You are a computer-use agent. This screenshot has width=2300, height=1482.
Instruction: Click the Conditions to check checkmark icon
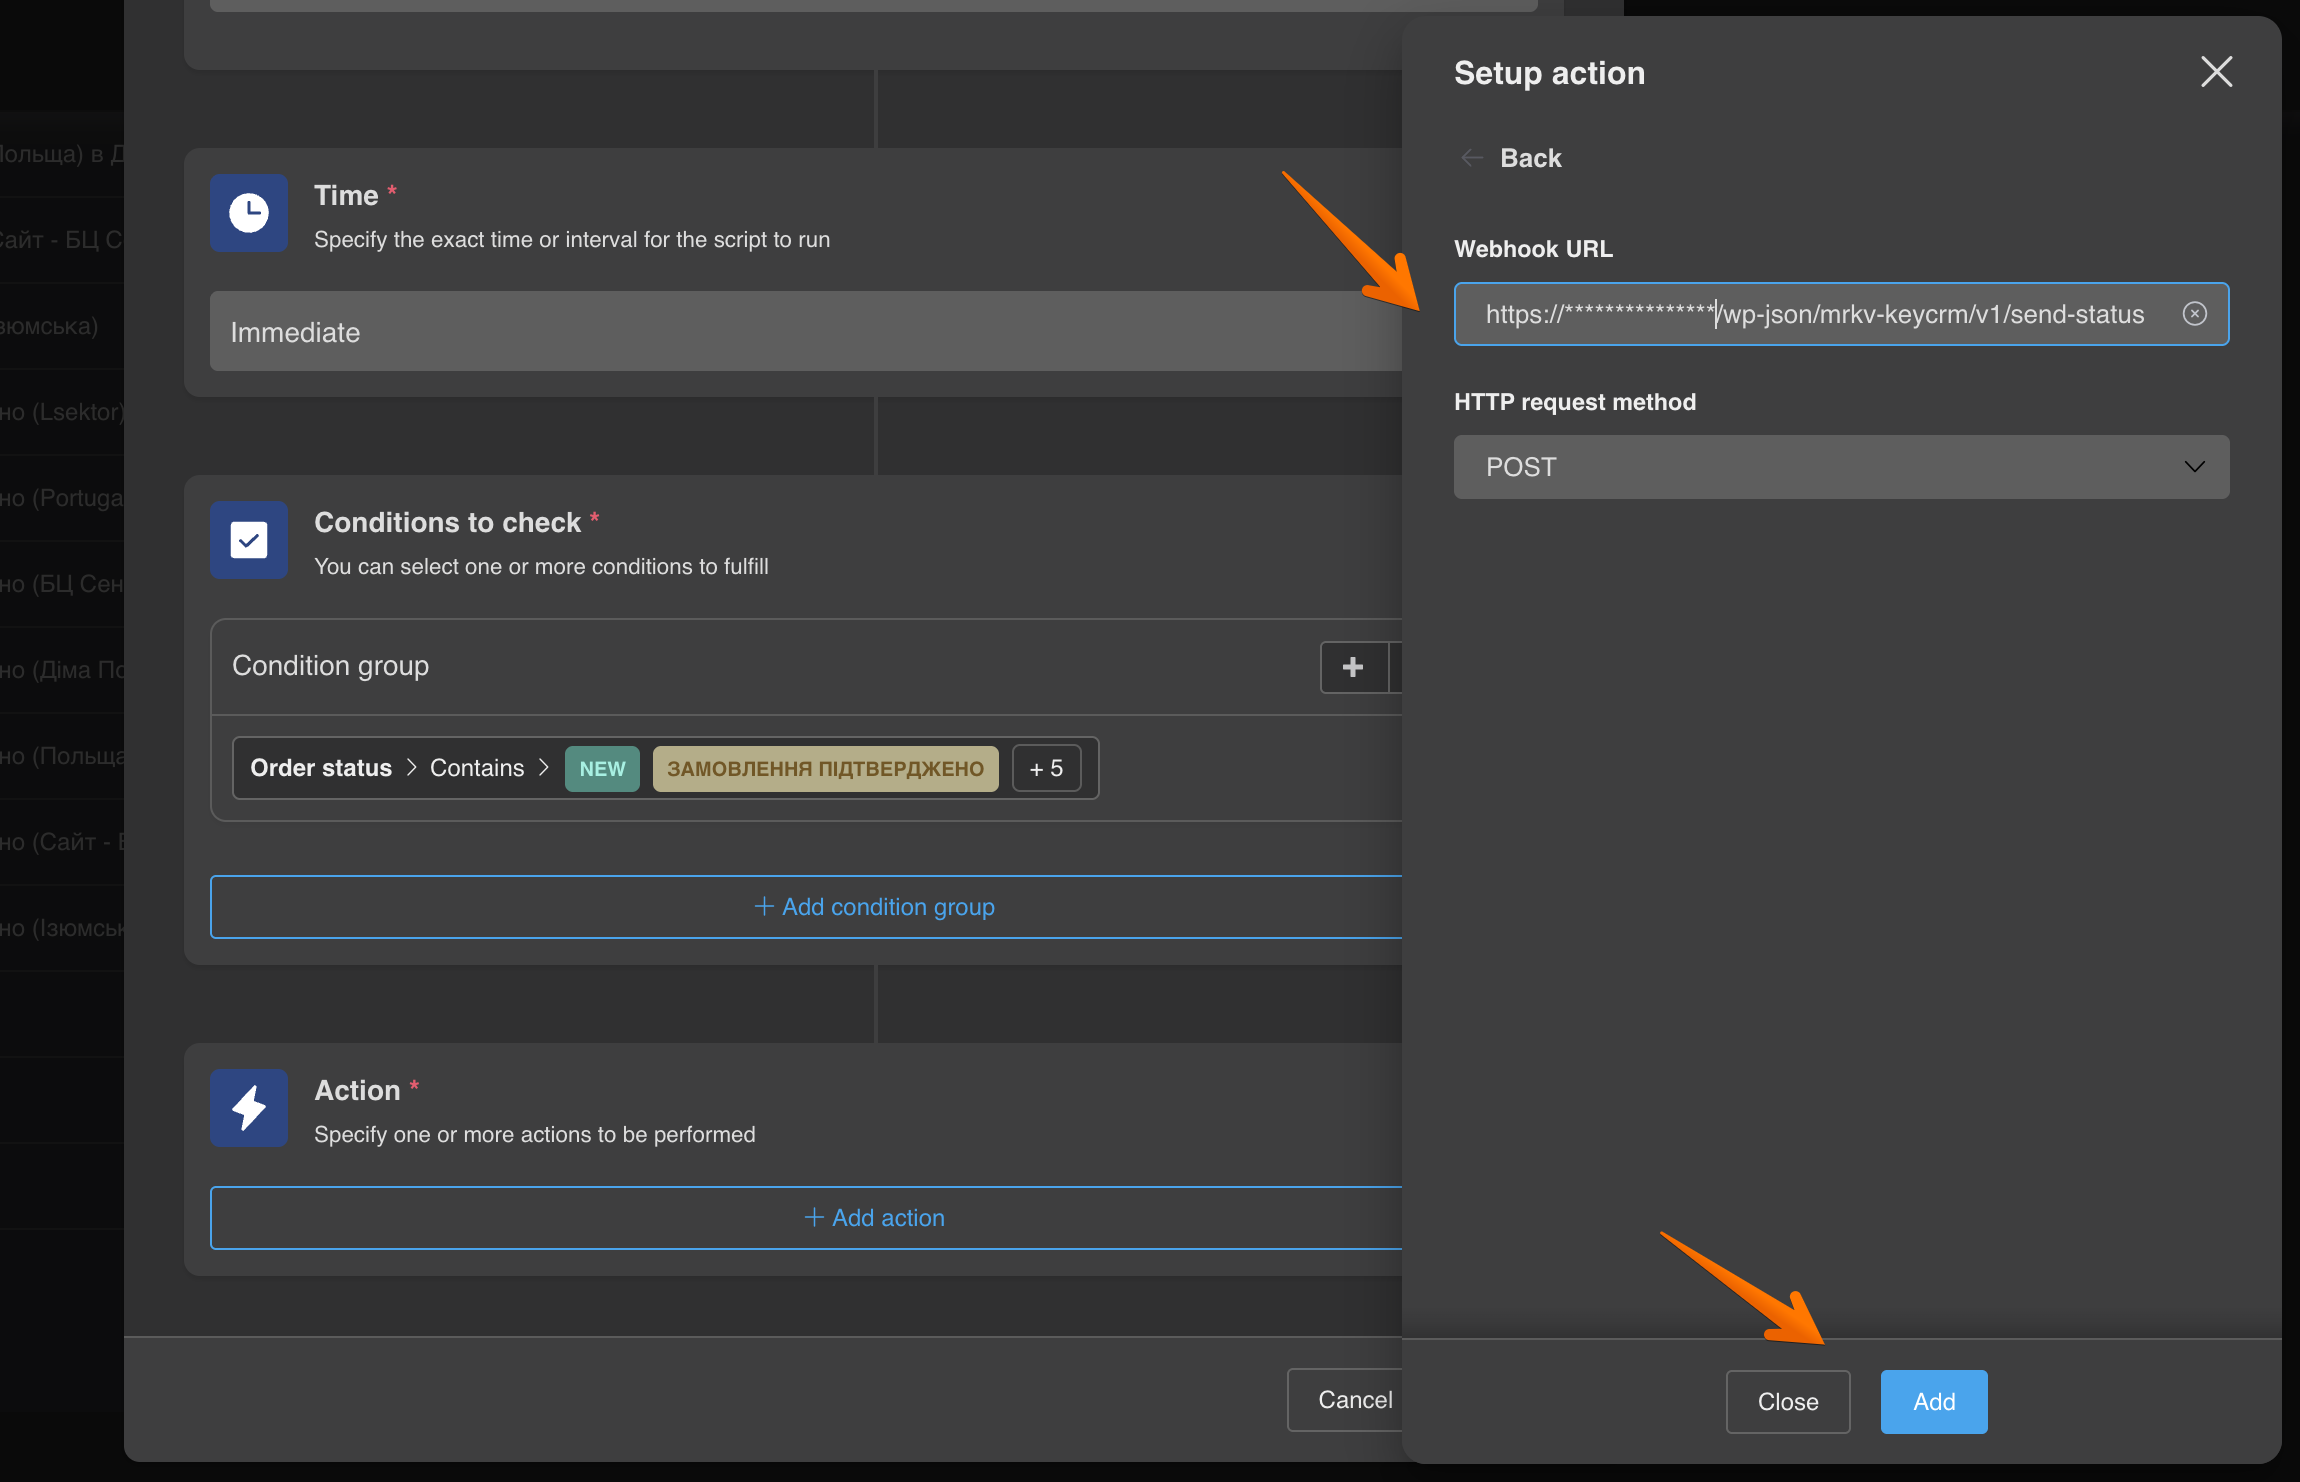click(249, 540)
